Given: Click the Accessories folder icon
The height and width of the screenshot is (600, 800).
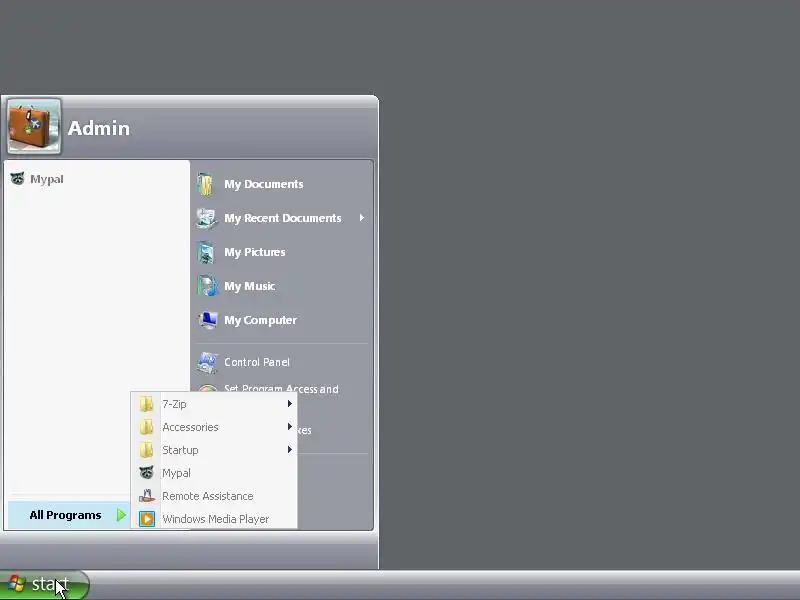Looking at the screenshot, I should coord(146,427).
